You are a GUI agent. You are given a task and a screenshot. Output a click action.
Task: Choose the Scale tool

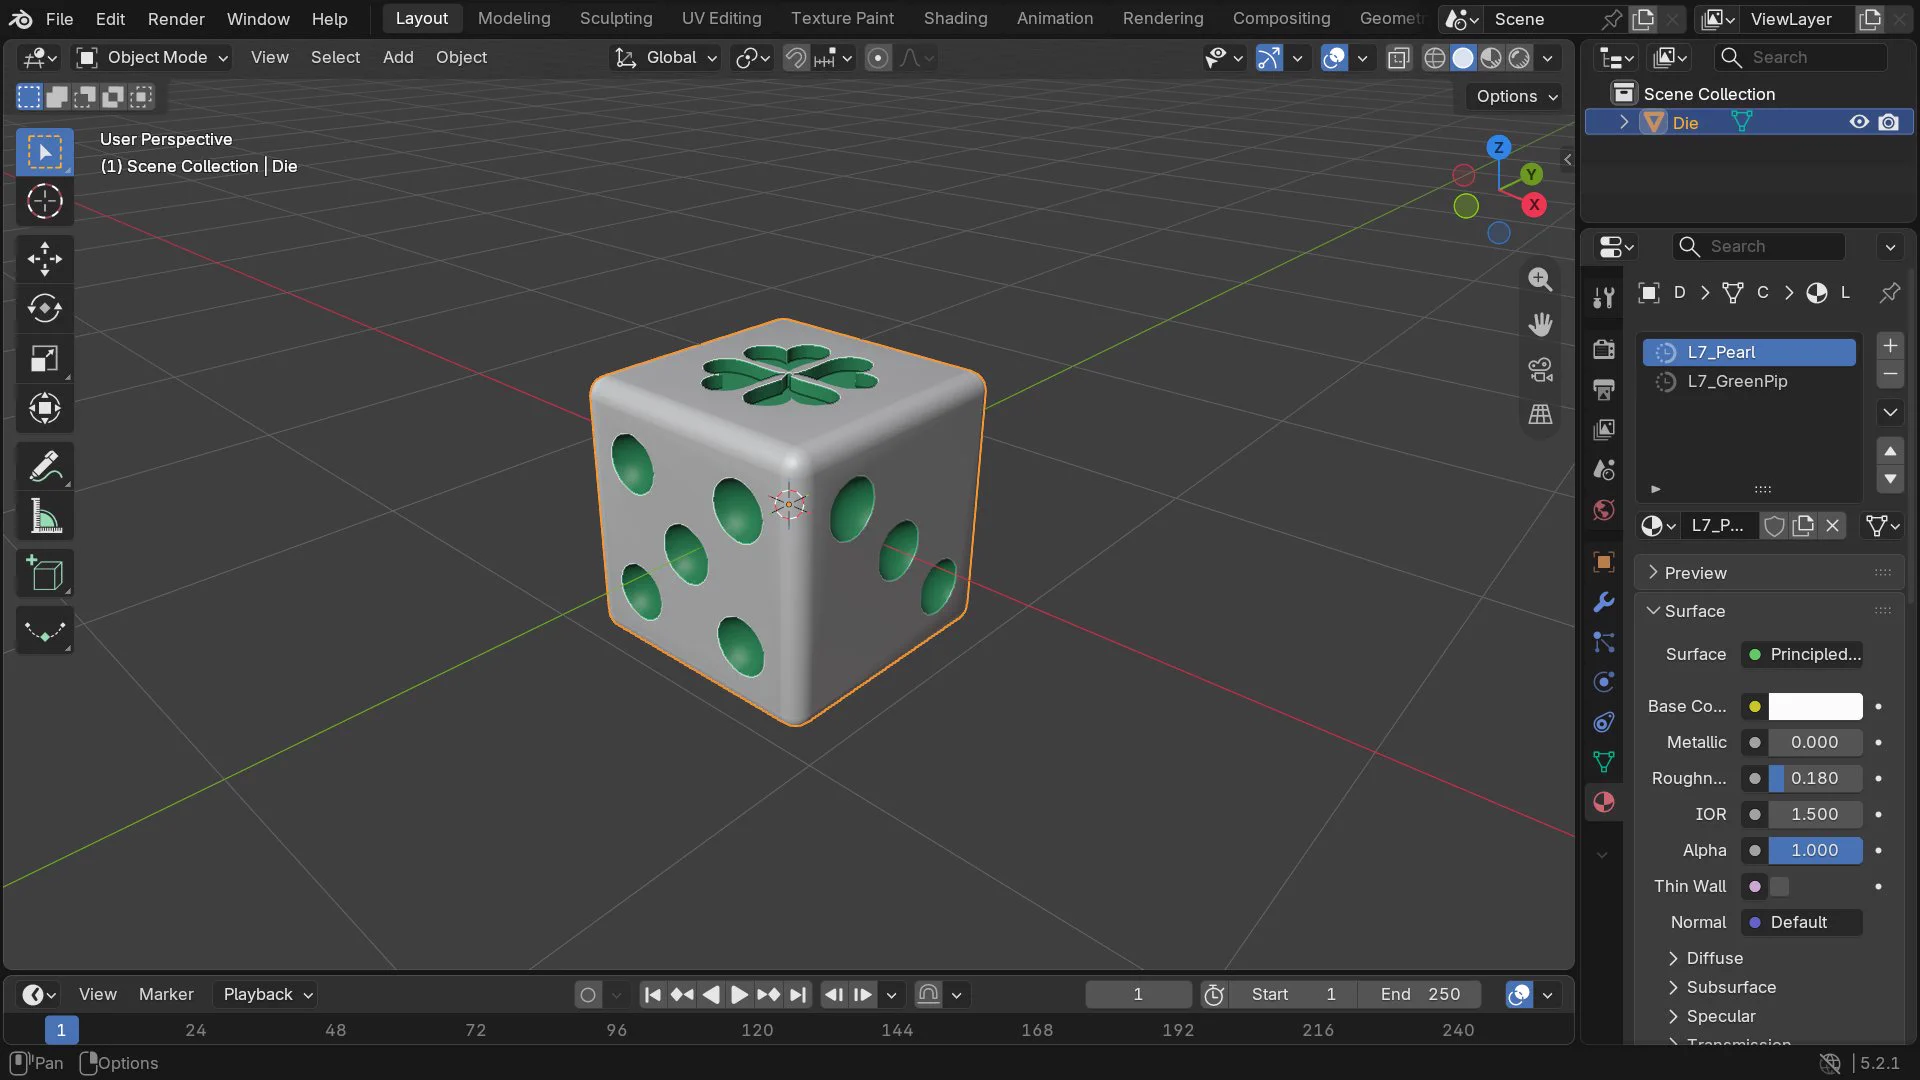coord(44,358)
